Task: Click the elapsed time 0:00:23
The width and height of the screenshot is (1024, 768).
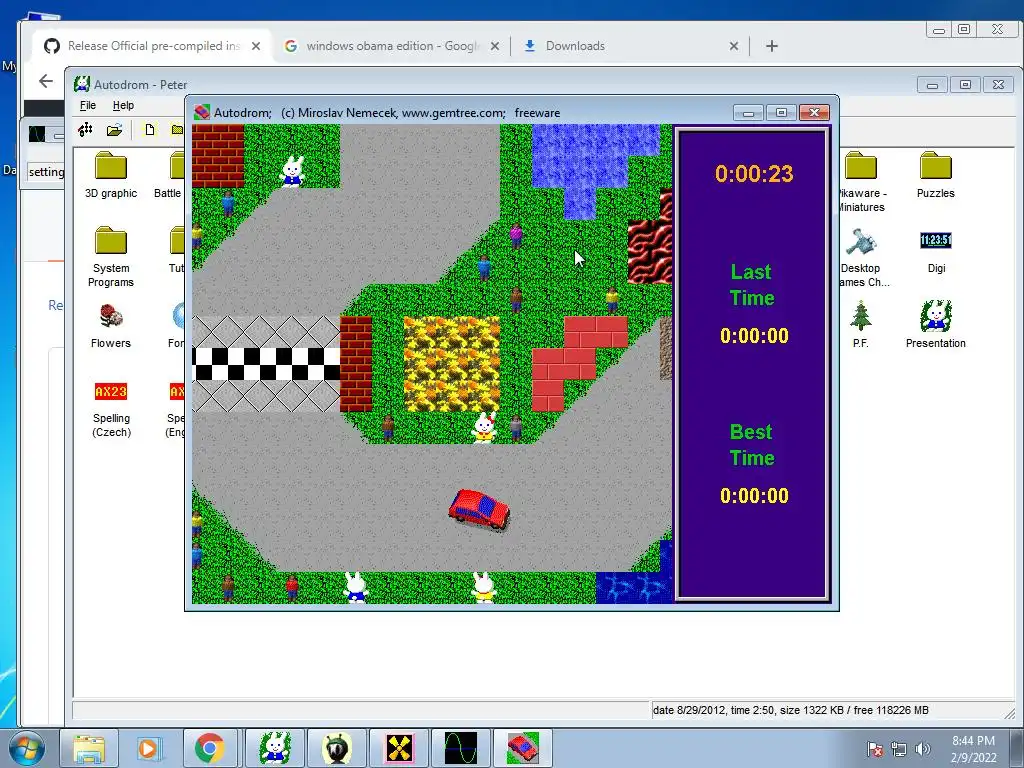Action: (754, 174)
